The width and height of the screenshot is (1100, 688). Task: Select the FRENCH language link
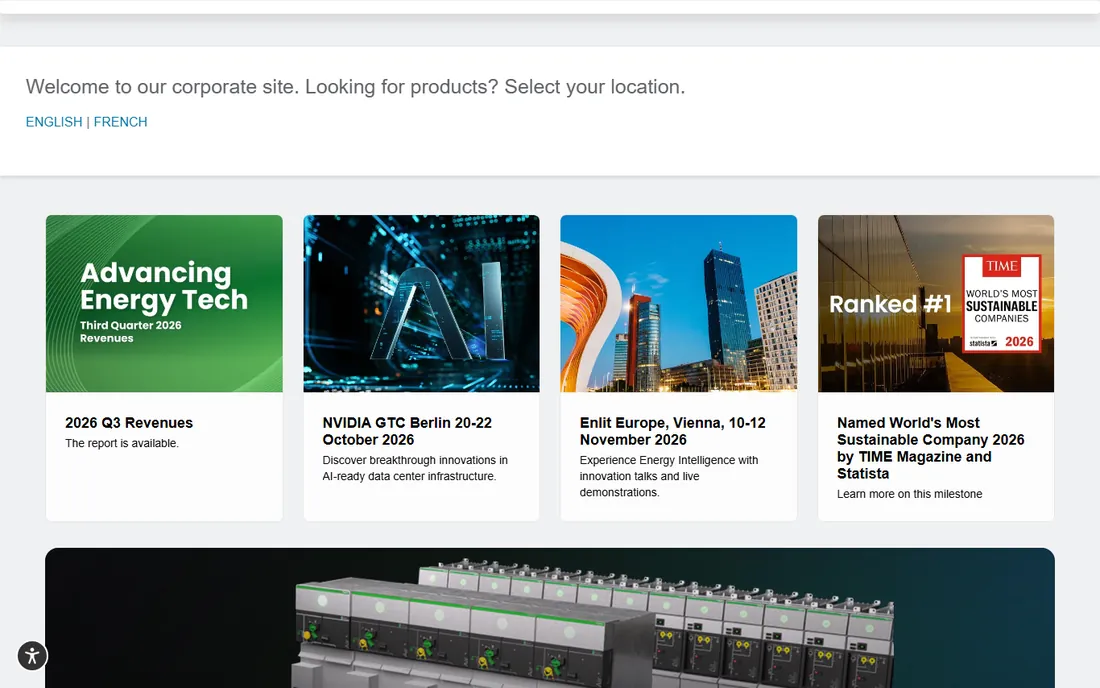(x=121, y=122)
